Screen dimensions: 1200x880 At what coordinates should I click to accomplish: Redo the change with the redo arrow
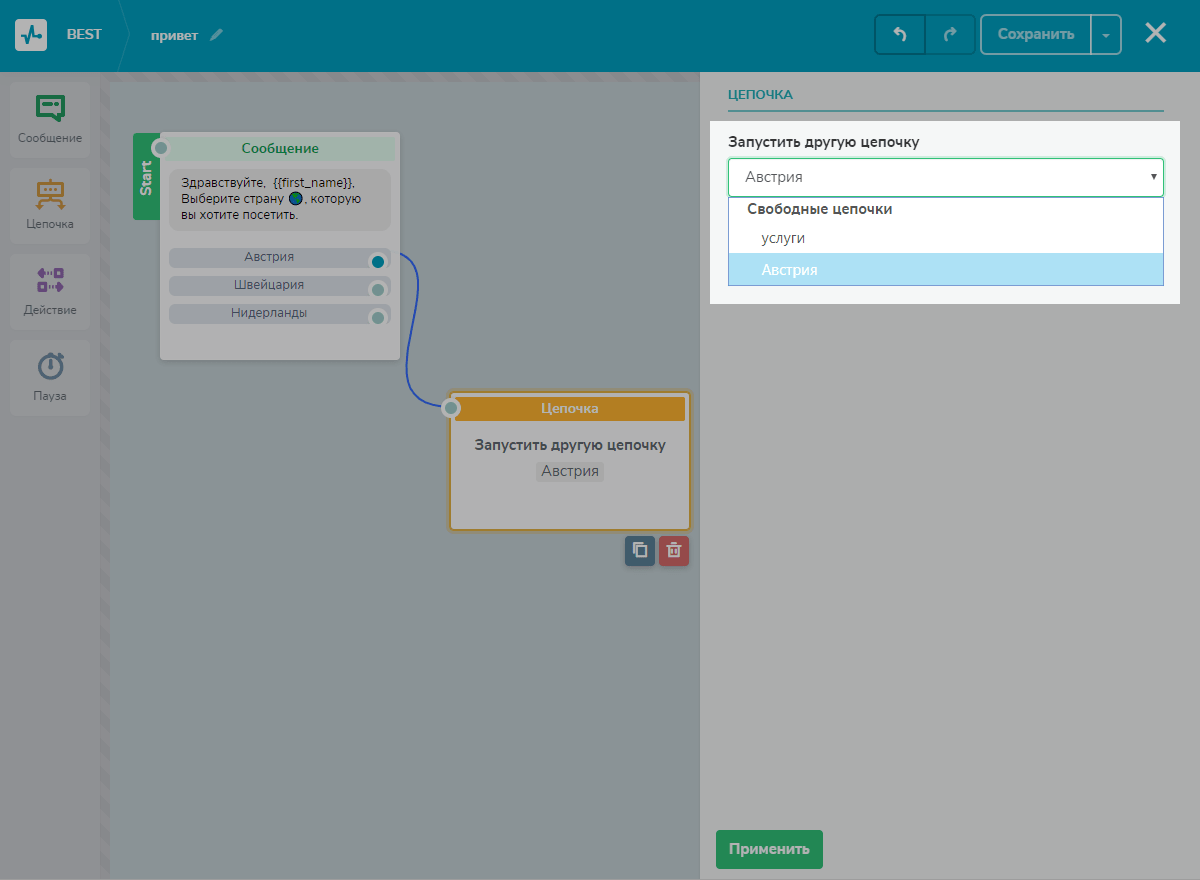(x=950, y=34)
